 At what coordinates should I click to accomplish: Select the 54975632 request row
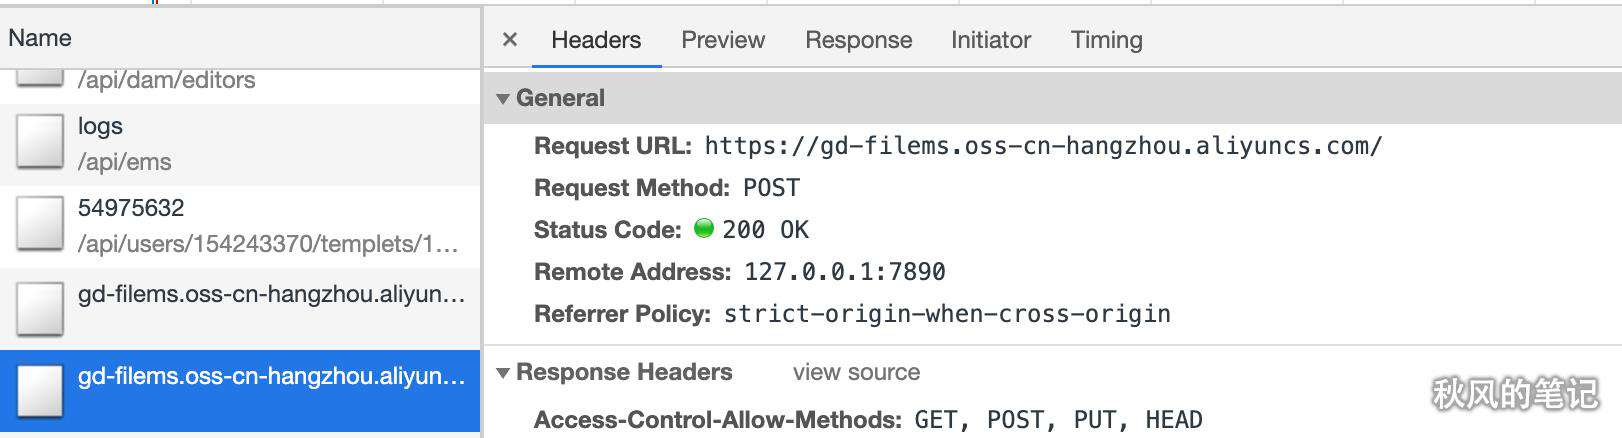240,226
